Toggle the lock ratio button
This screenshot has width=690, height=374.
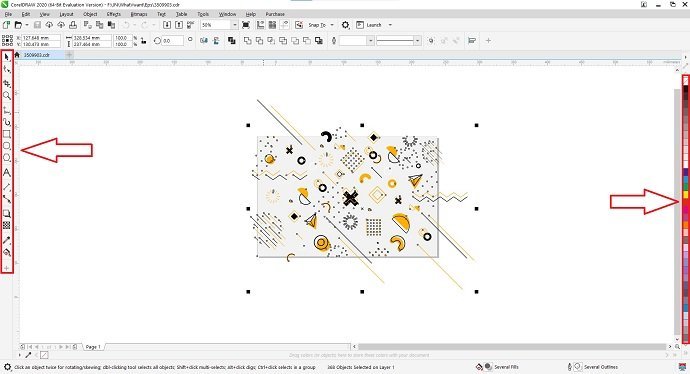tap(143, 41)
